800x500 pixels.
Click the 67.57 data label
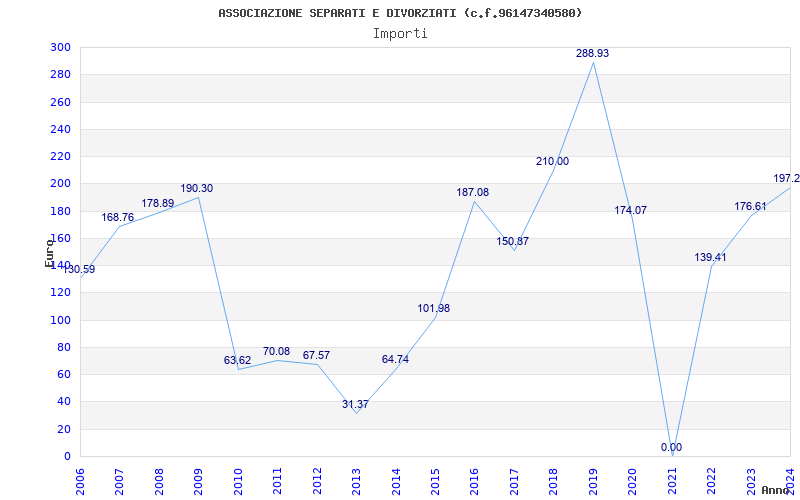[316, 355]
